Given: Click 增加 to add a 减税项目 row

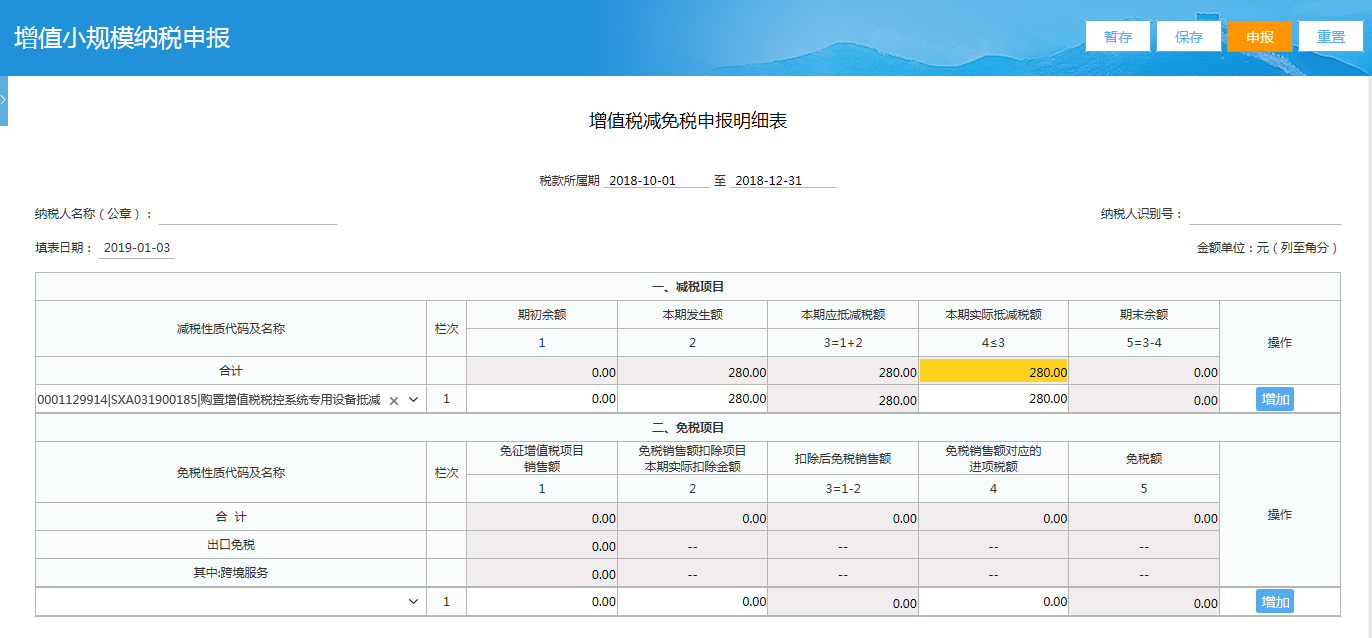Looking at the screenshot, I should (x=1275, y=398).
